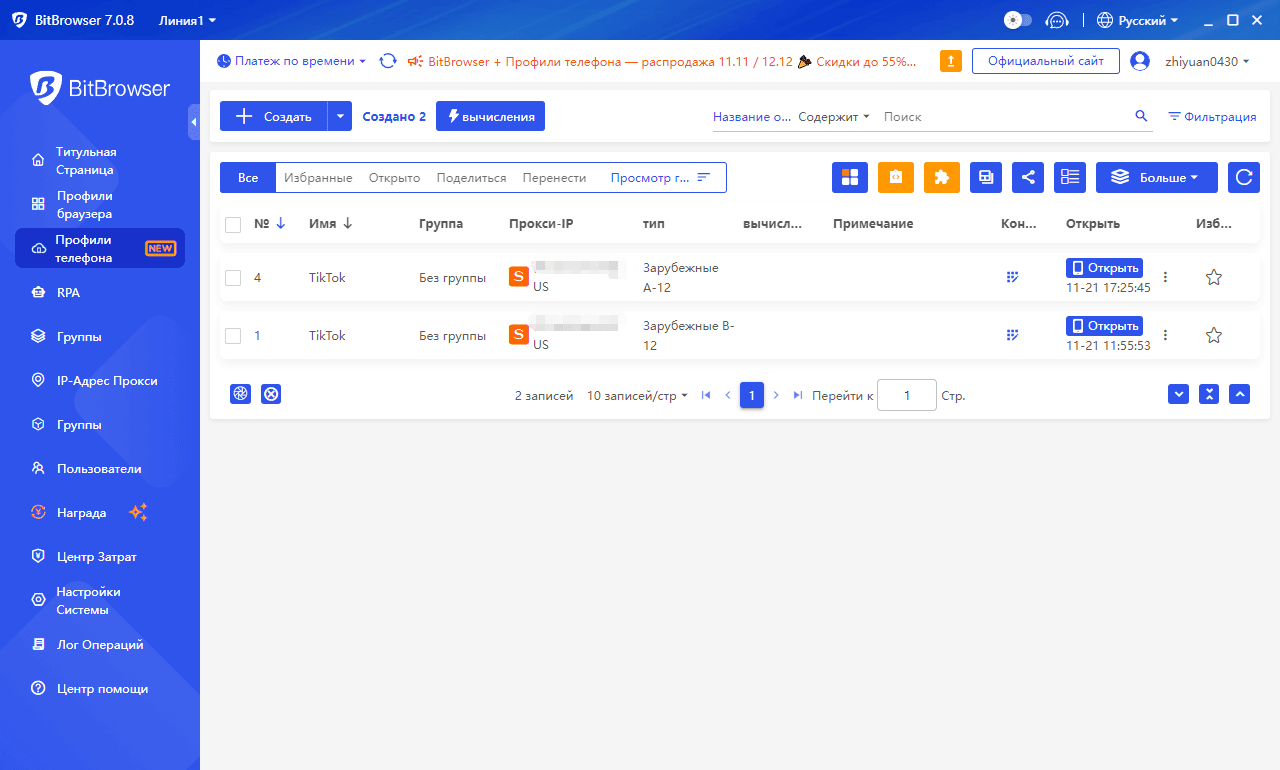
Task: Open the 10 записей/стр page size dropdown
Action: [x=637, y=395]
